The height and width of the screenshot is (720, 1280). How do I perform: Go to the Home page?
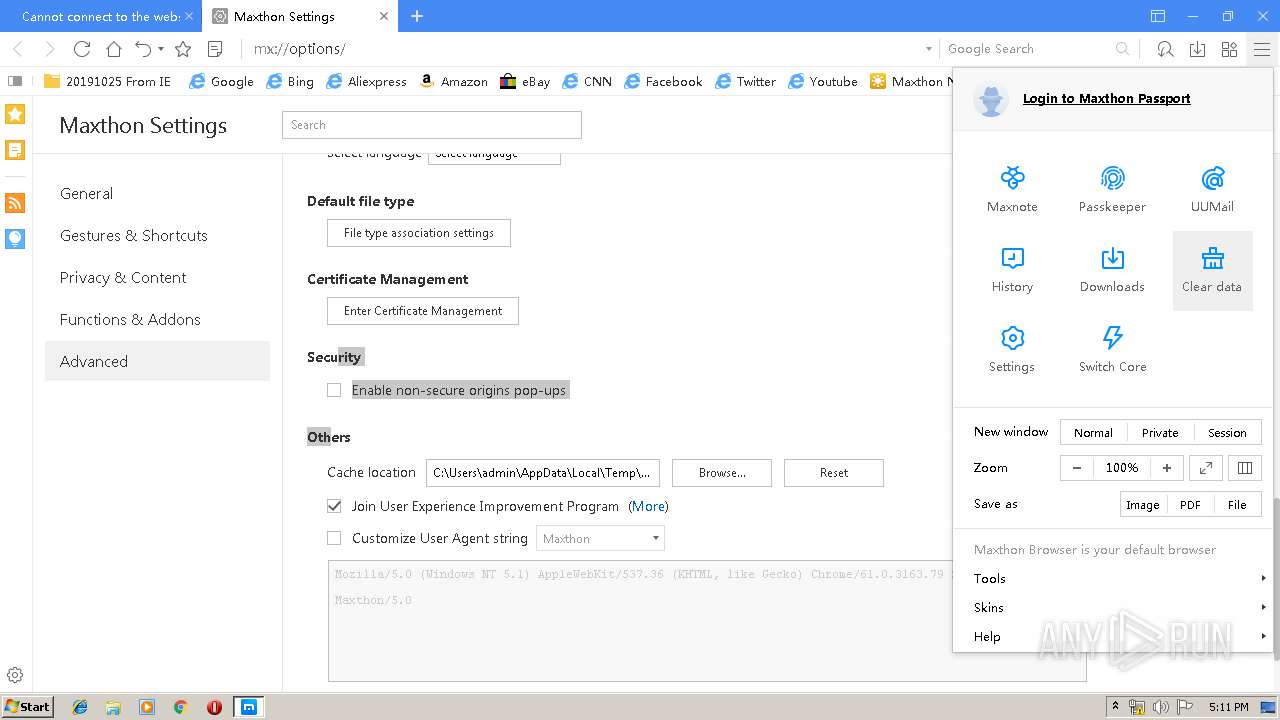click(x=114, y=49)
